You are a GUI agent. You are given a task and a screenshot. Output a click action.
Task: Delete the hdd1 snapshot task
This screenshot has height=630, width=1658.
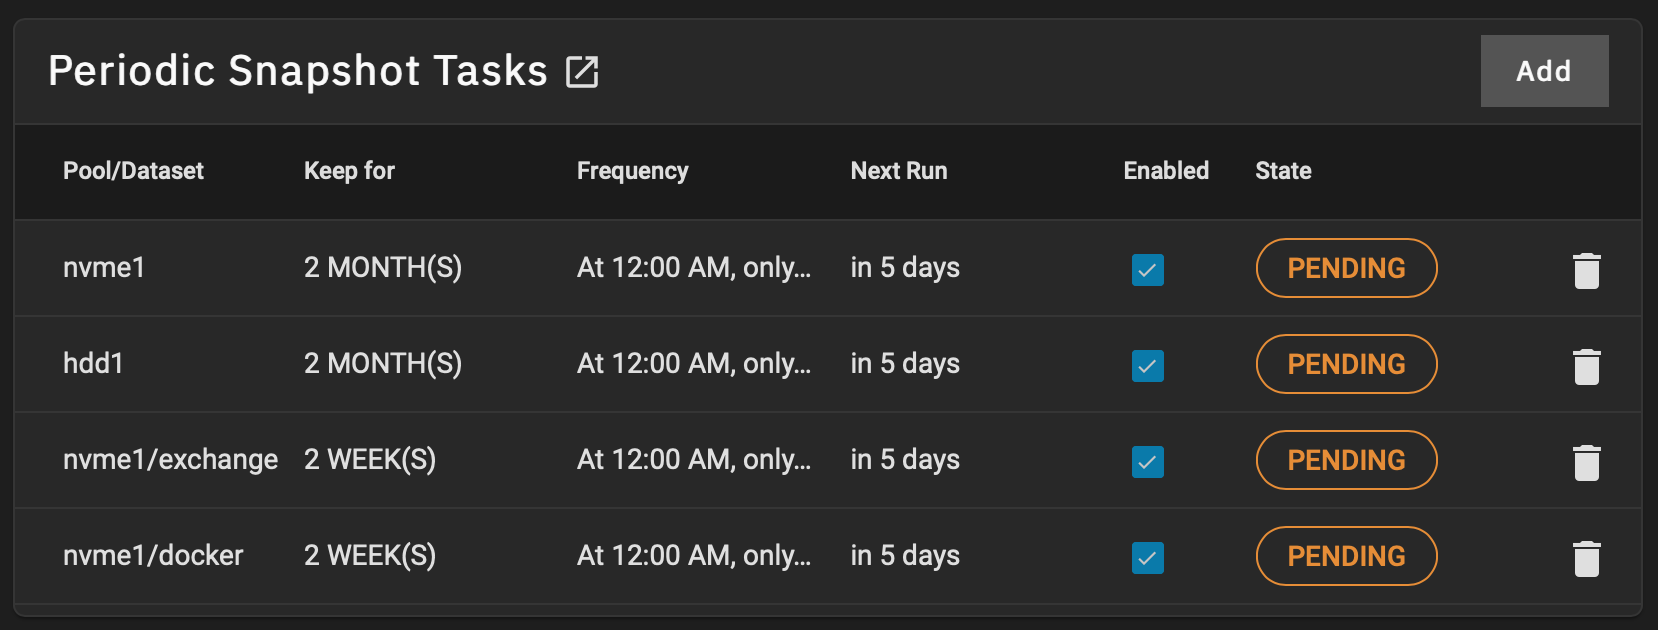[1586, 366]
